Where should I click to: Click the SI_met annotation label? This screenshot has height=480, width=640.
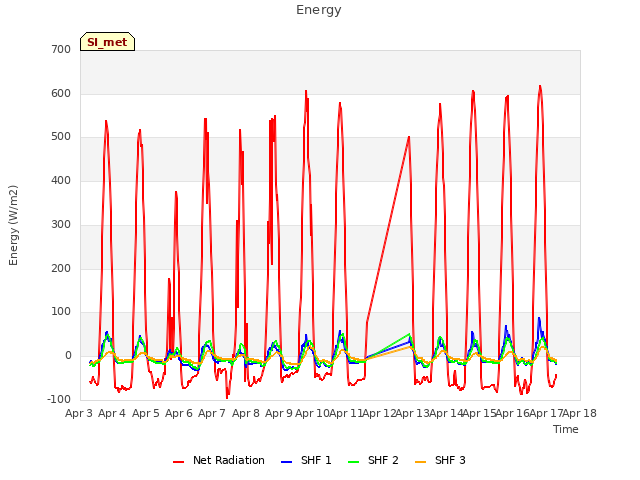coord(107,42)
